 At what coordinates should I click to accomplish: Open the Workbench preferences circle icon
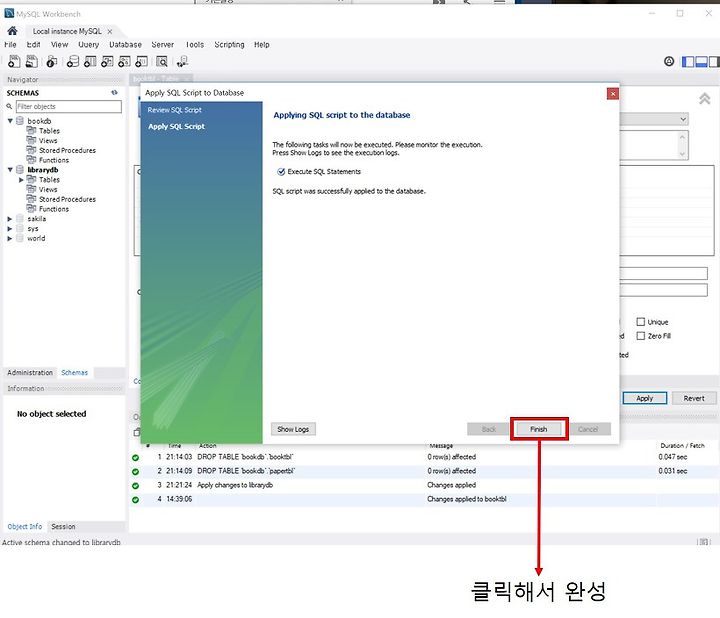[669, 61]
